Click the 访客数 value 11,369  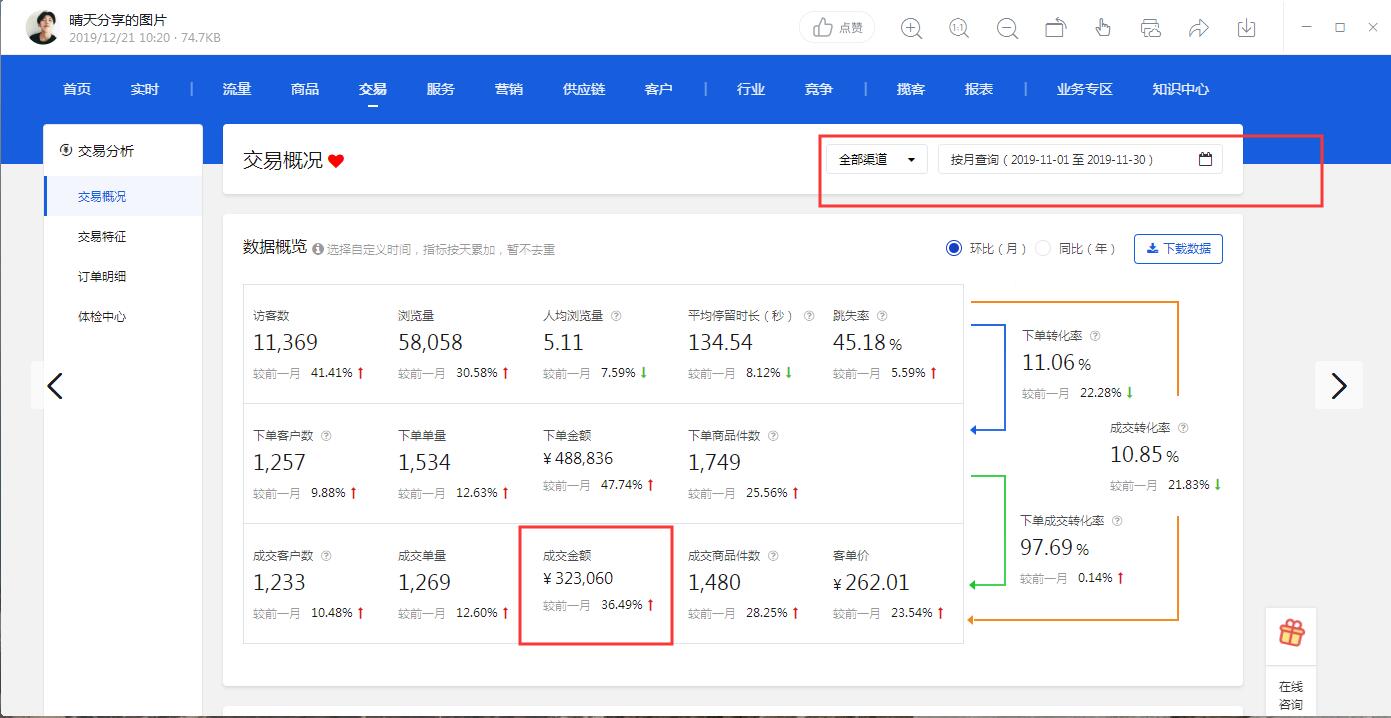(286, 342)
